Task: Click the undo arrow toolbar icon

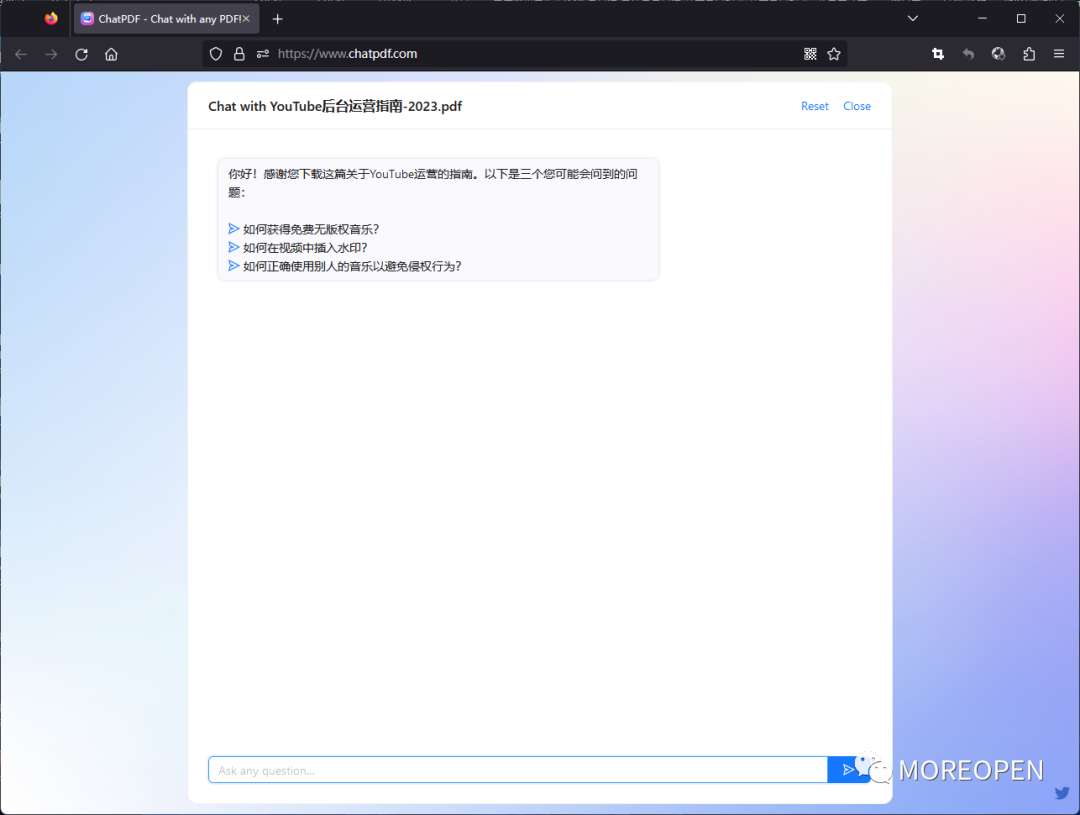Action: pos(968,54)
